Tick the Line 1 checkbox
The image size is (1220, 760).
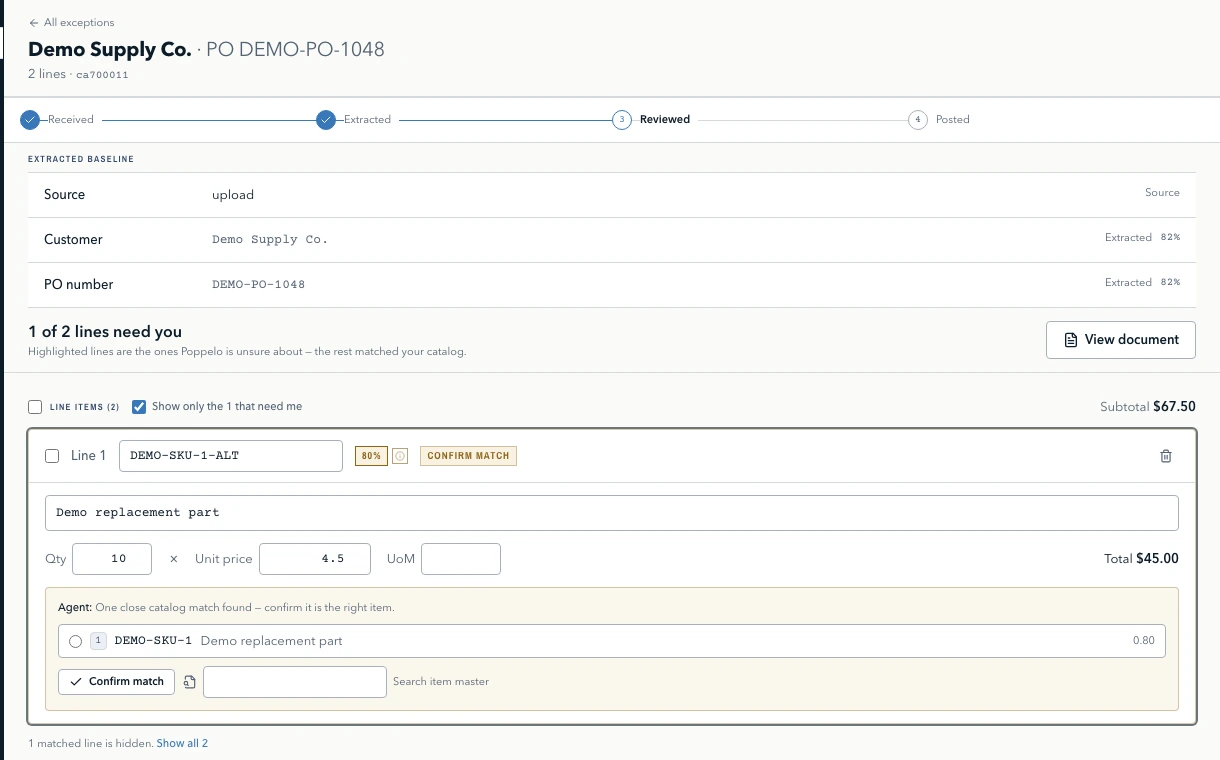[52, 456]
